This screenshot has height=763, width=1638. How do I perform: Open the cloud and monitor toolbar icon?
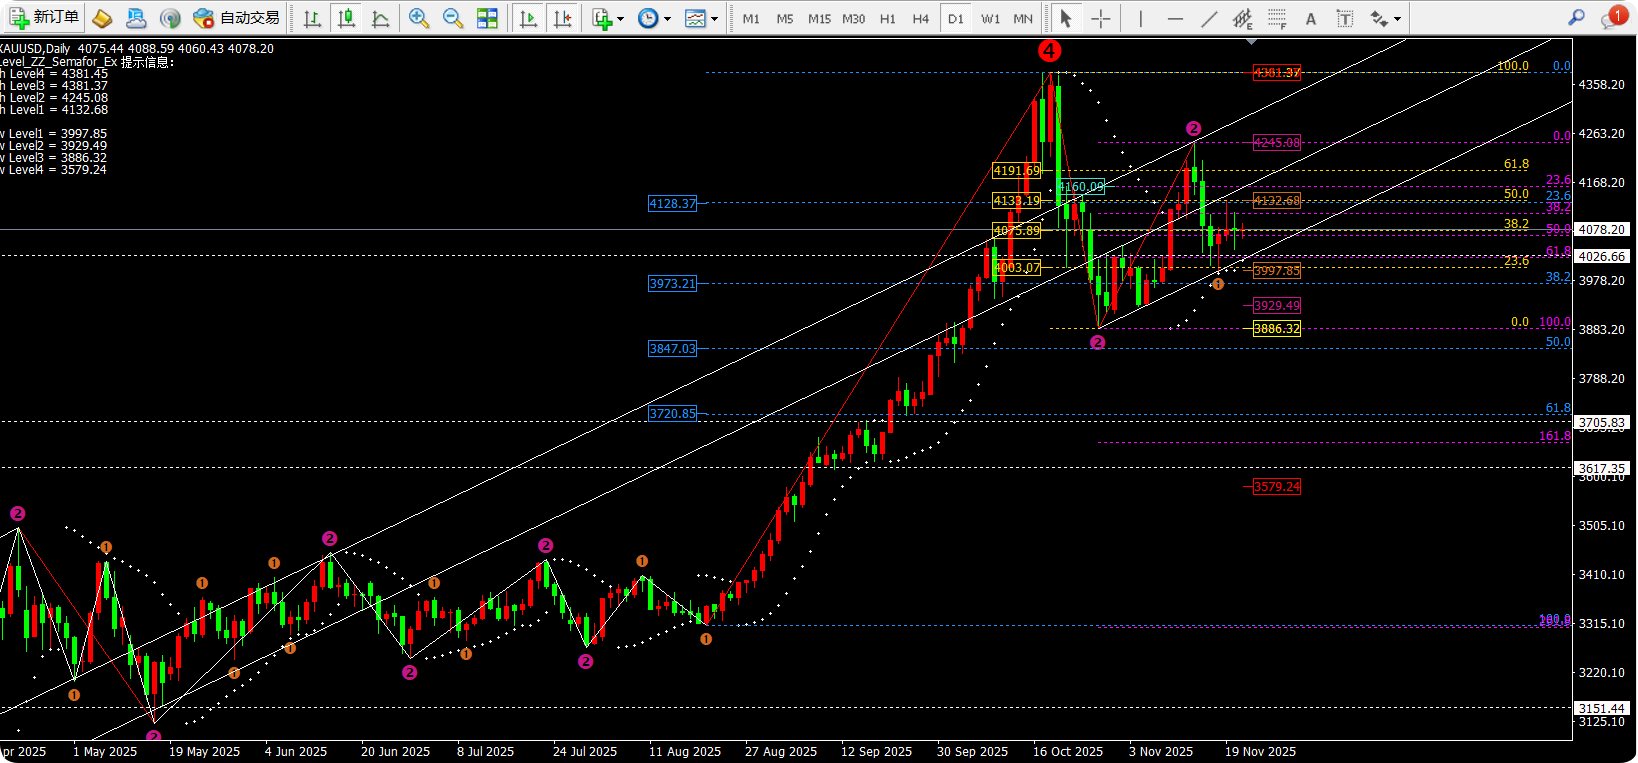(x=136, y=18)
